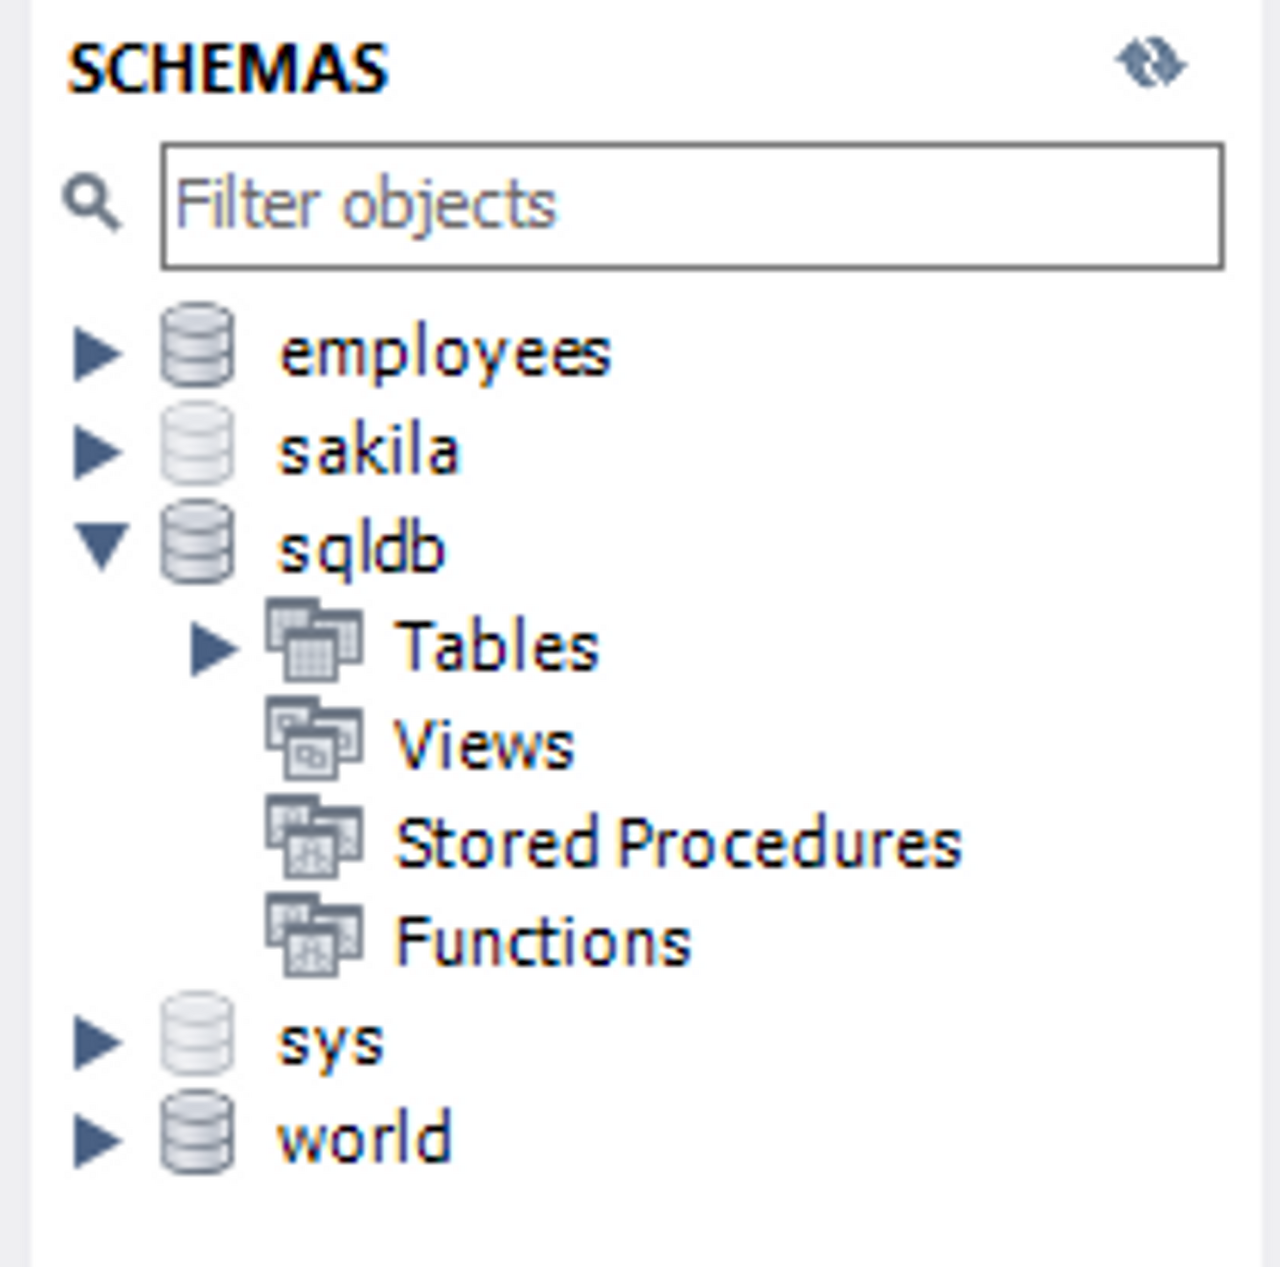Expand the sys schema arrow
This screenshot has height=1267, width=1280.
97,1041
